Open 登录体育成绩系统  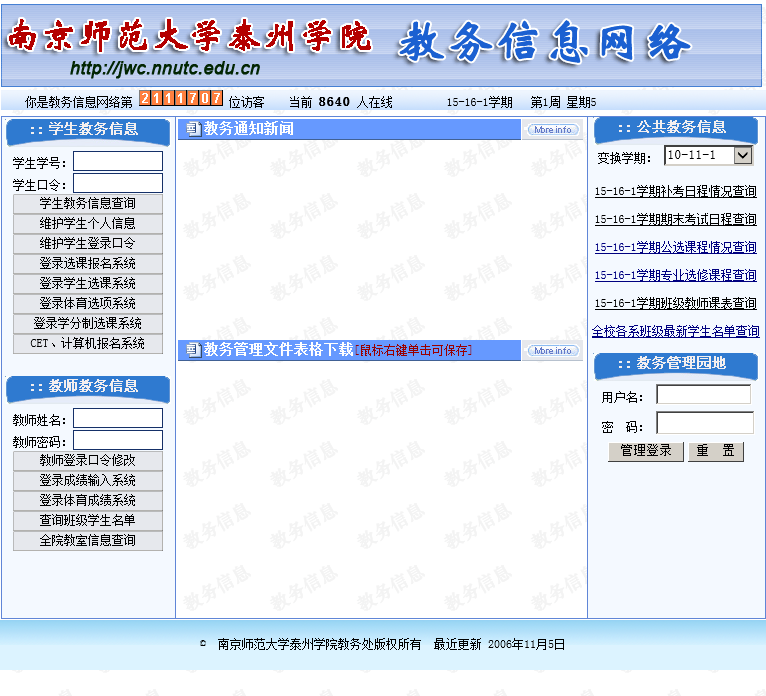(88, 501)
